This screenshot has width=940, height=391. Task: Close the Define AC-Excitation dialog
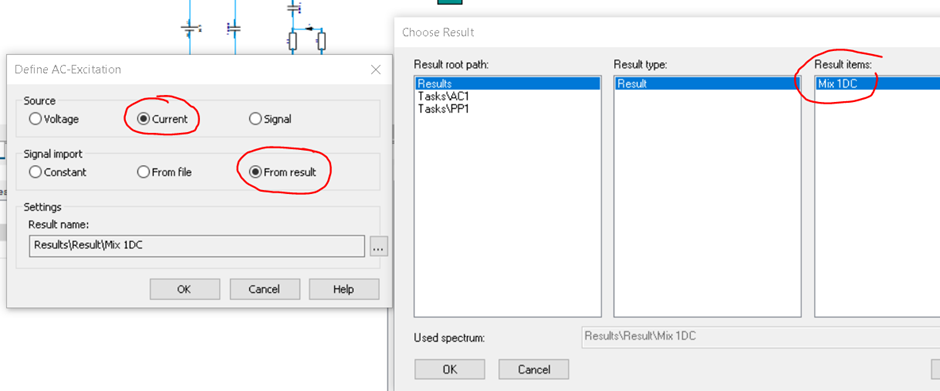[x=376, y=70]
